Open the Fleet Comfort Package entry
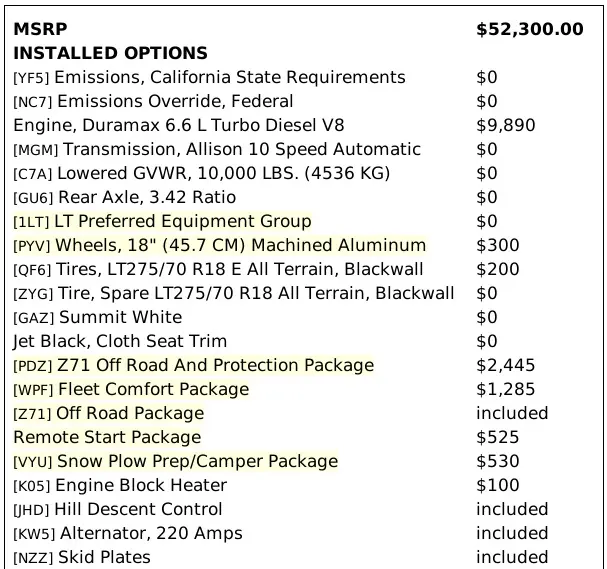This screenshot has height=569, width=607. coord(153,389)
